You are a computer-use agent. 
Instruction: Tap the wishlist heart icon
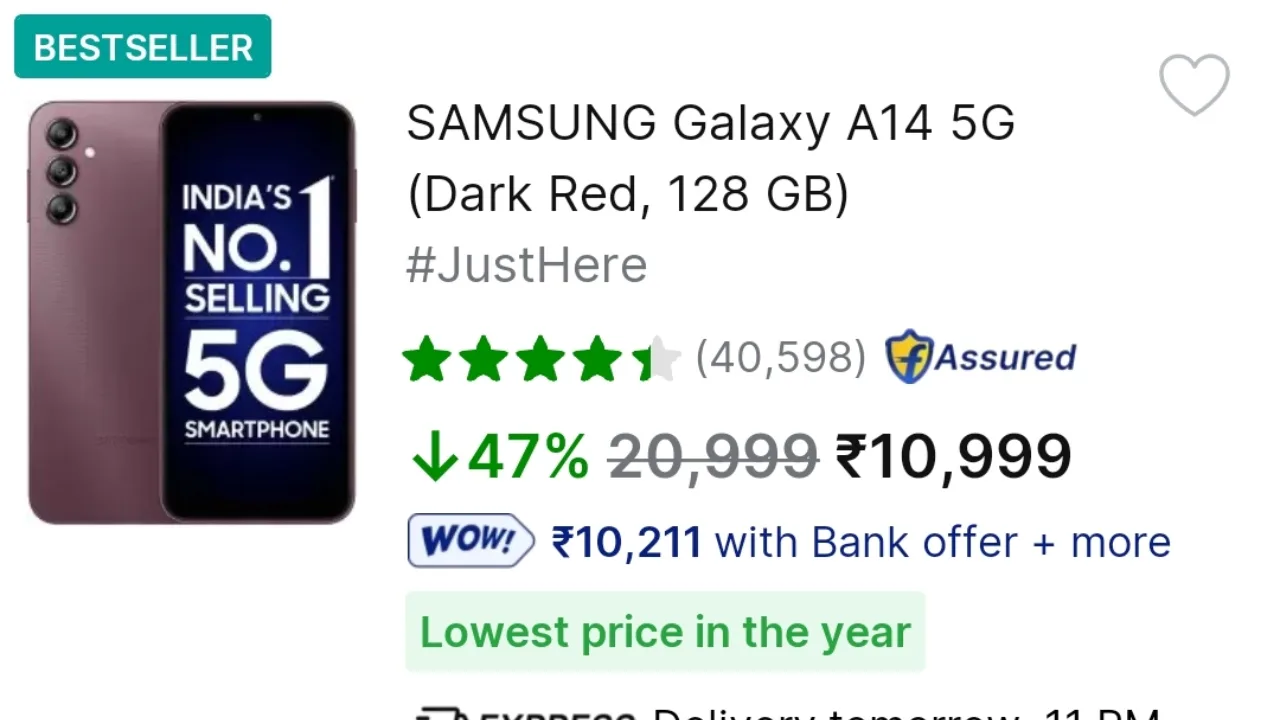[1194, 85]
